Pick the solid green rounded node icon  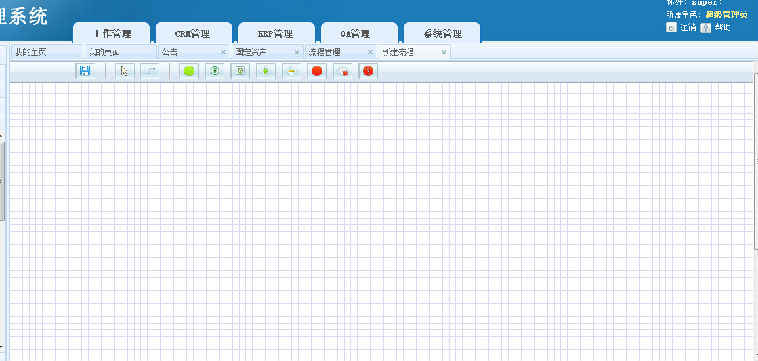pos(189,71)
